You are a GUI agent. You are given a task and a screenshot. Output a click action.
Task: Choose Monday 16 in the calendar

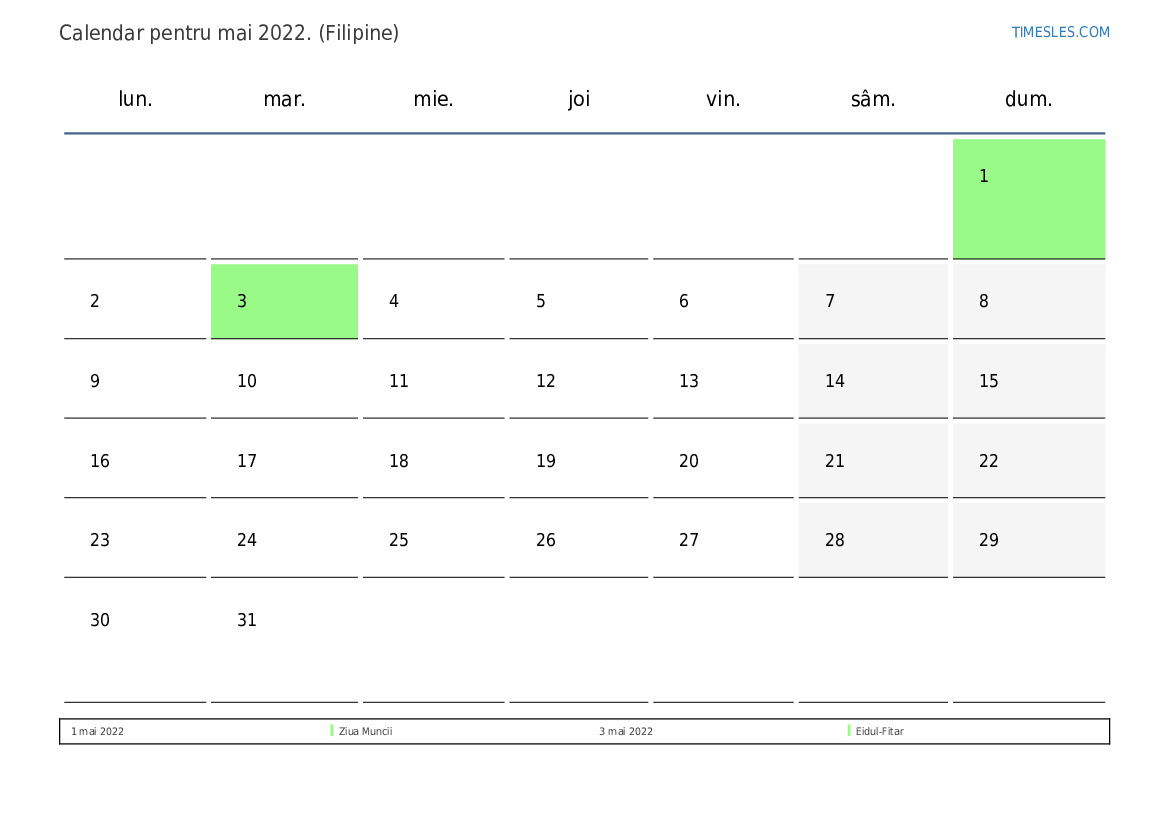tap(100, 461)
